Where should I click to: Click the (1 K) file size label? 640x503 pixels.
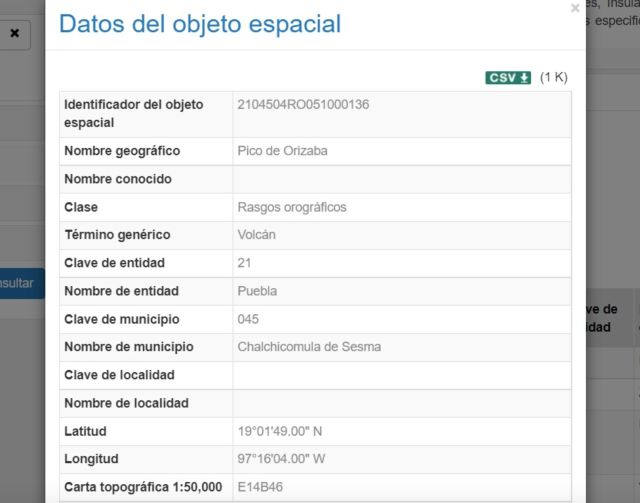(x=553, y=77)
